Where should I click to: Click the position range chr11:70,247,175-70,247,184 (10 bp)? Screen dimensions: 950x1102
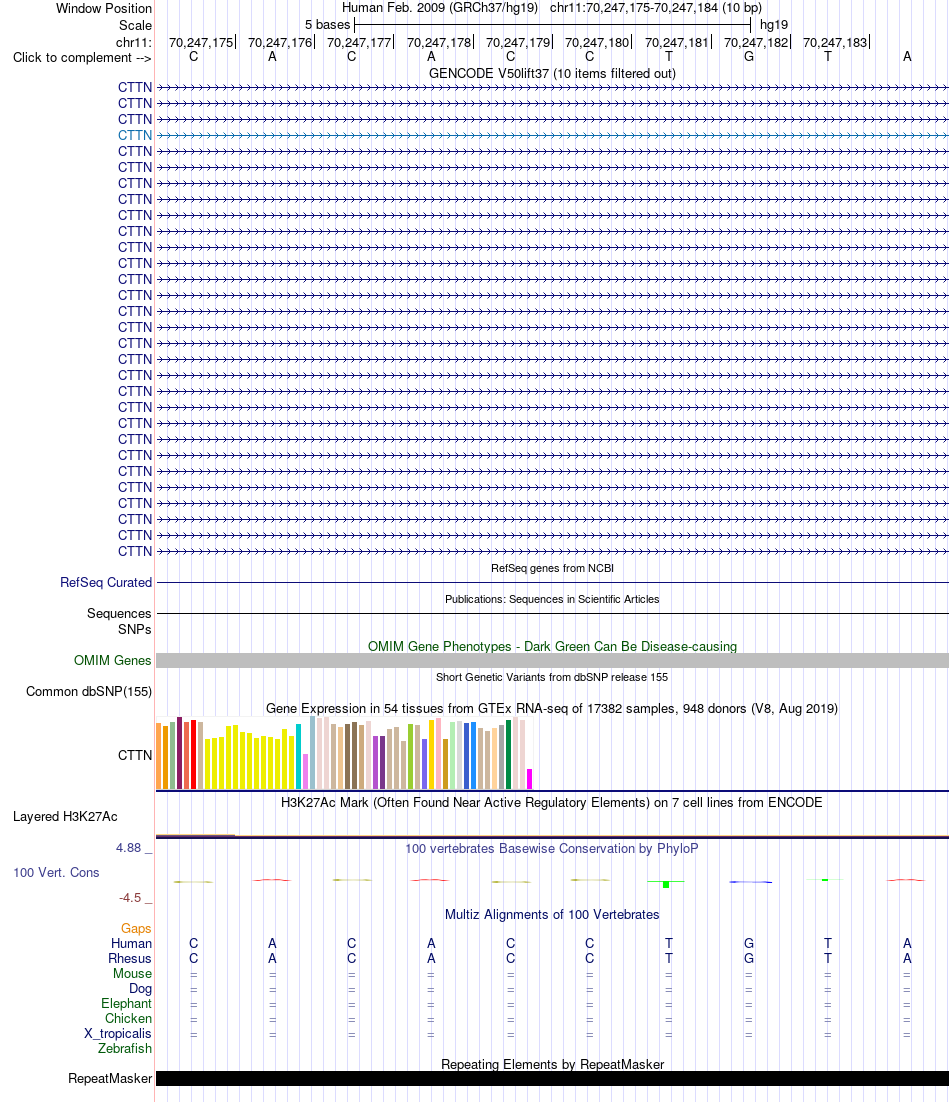tap(656, 8)
